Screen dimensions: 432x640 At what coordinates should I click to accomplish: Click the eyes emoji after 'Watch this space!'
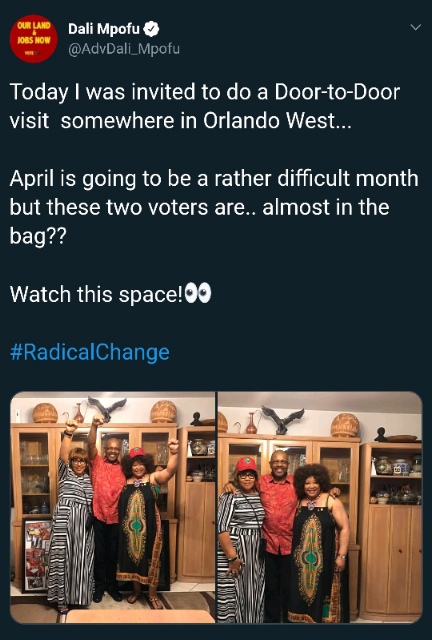(198, 293)
